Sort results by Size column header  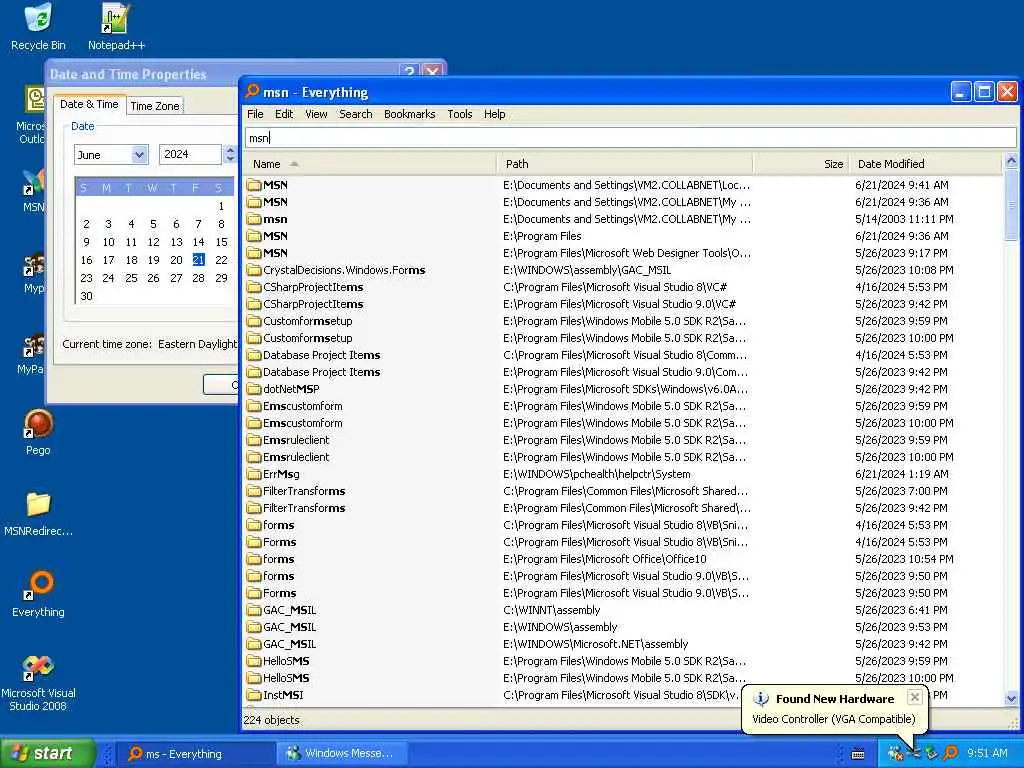tap(801, 164)
